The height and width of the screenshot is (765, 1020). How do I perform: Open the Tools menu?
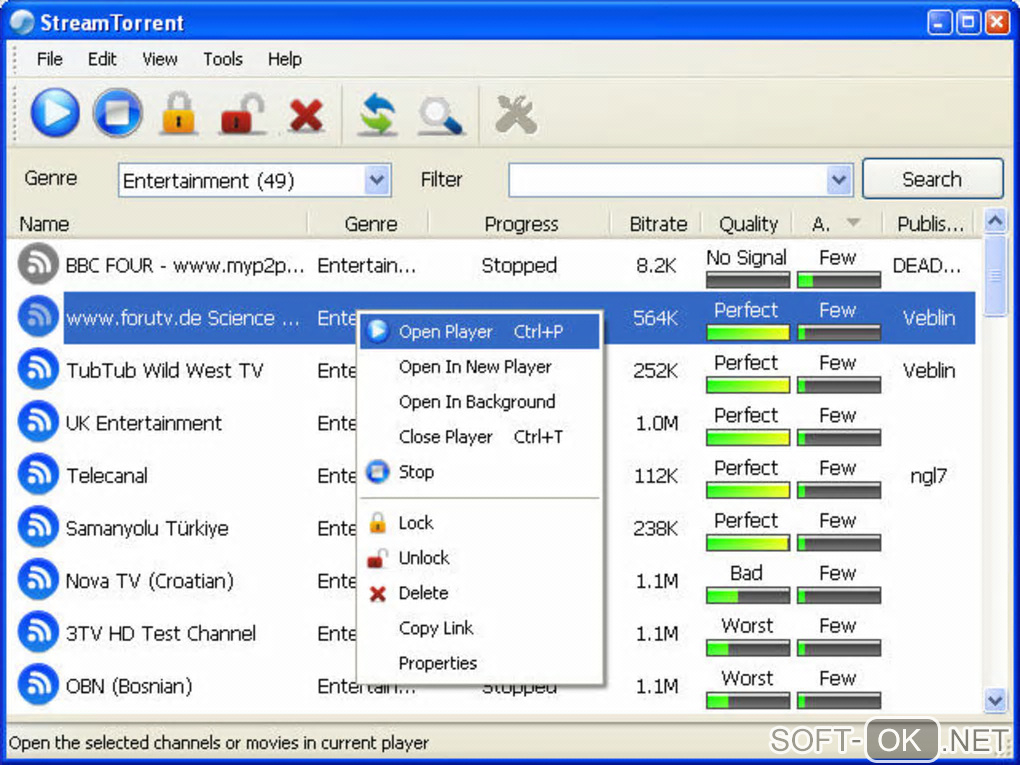[x=222, y=59]
